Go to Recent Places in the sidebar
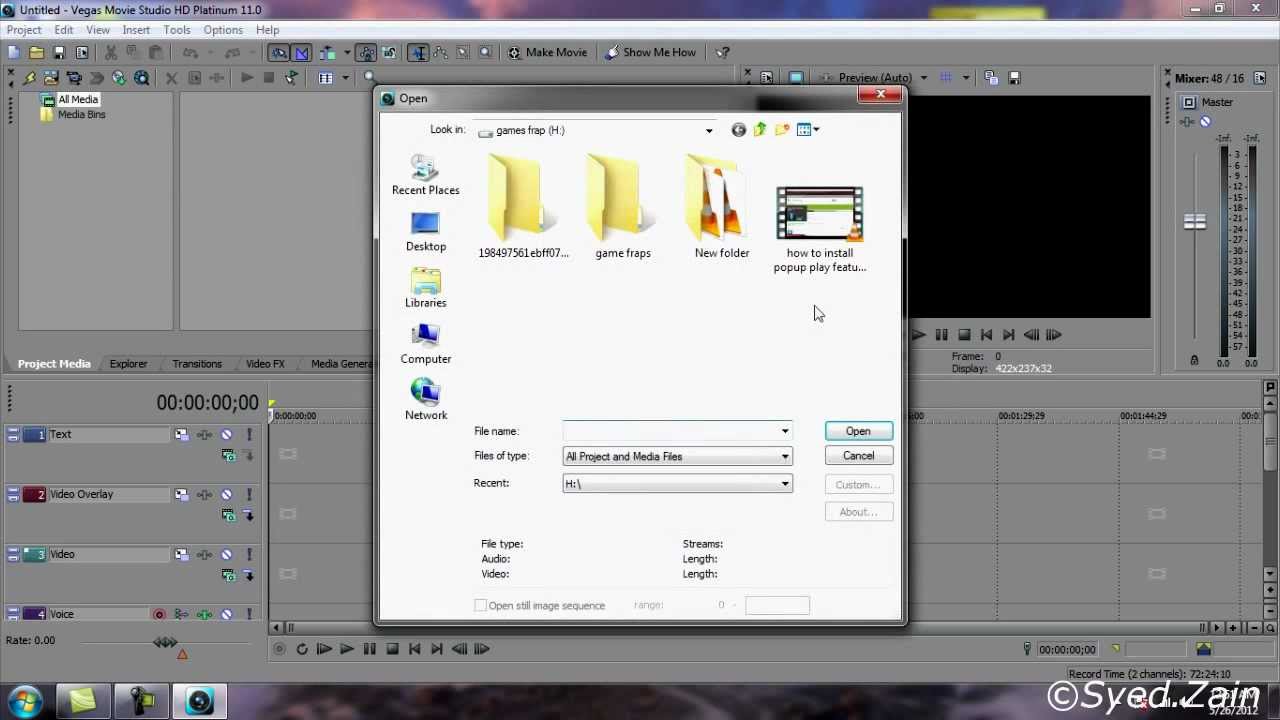This screenshot has width=1280, height=720. pyautogui.click(x=426, y=176)
